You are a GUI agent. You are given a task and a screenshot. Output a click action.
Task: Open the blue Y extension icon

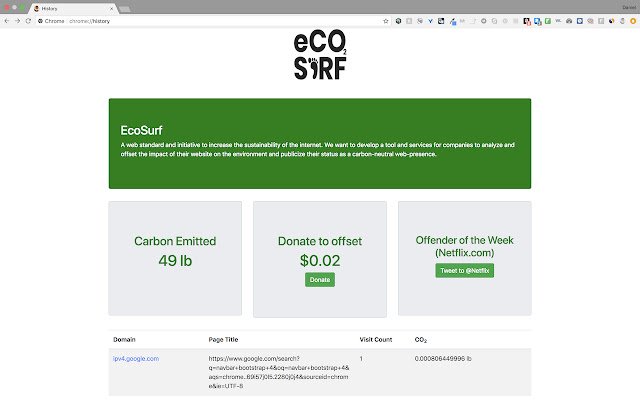pos(430,21)
